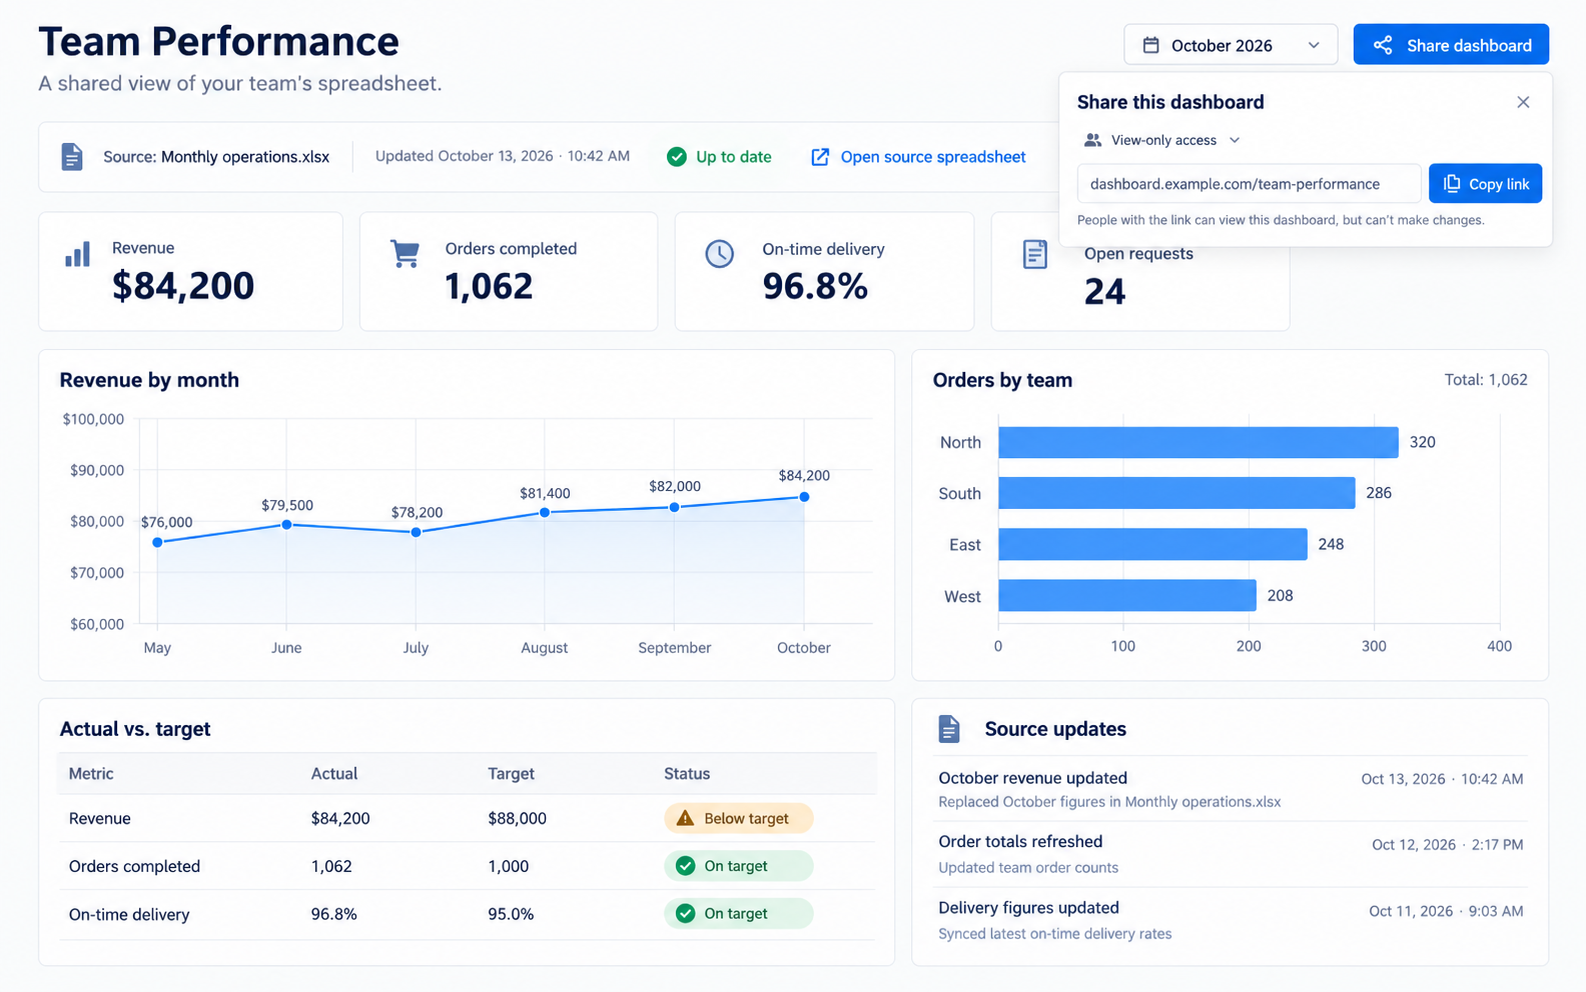Click the people icon beside View-only access
The image size is (1586, 992).
(x=1093, y=140)
